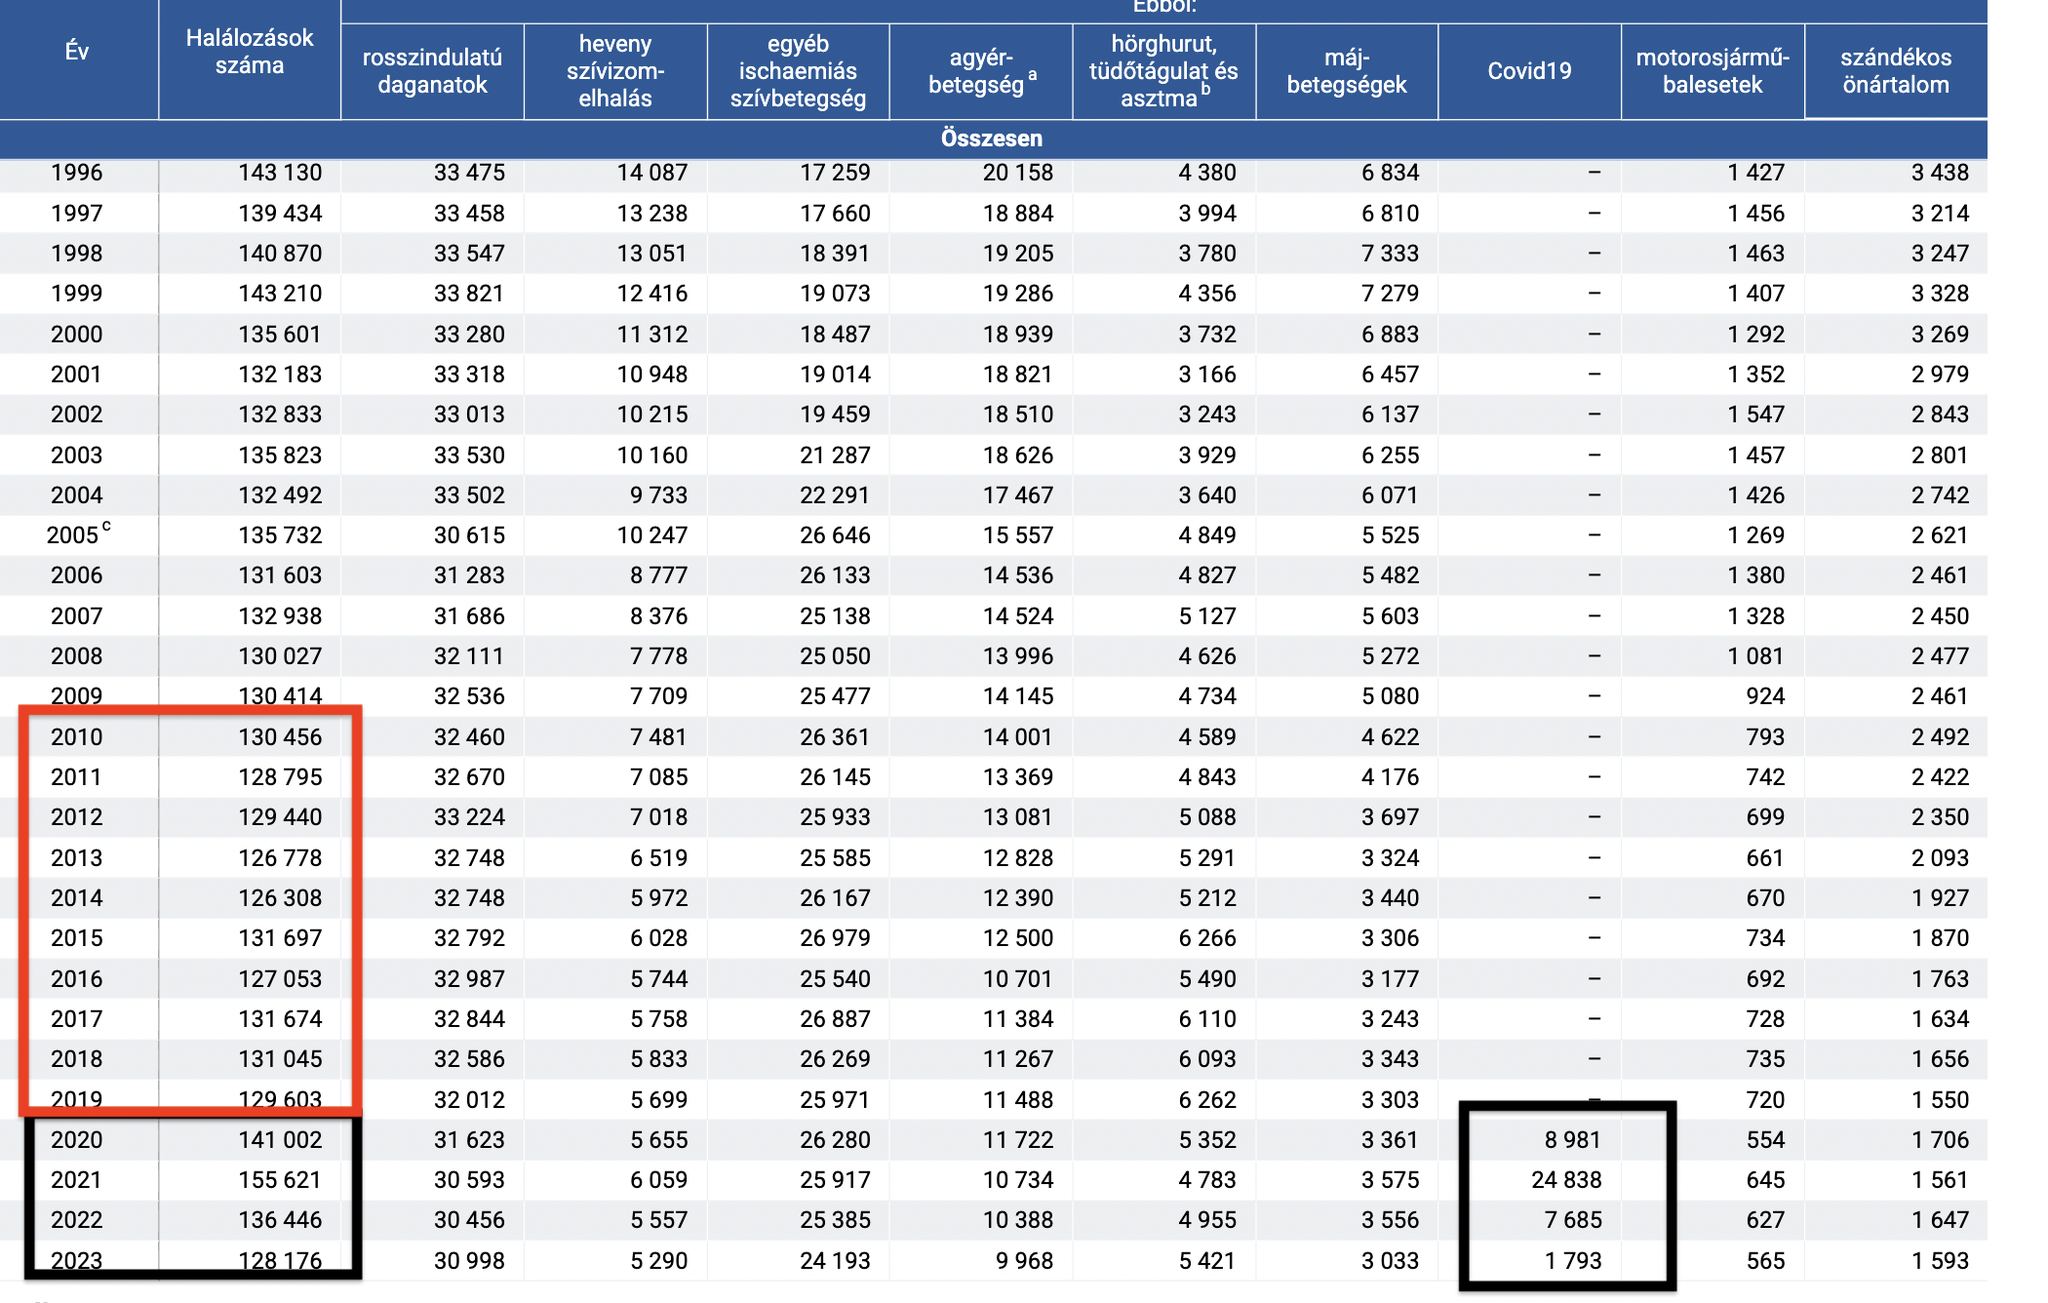Click death count '130 456'

(x=280, y=736)
